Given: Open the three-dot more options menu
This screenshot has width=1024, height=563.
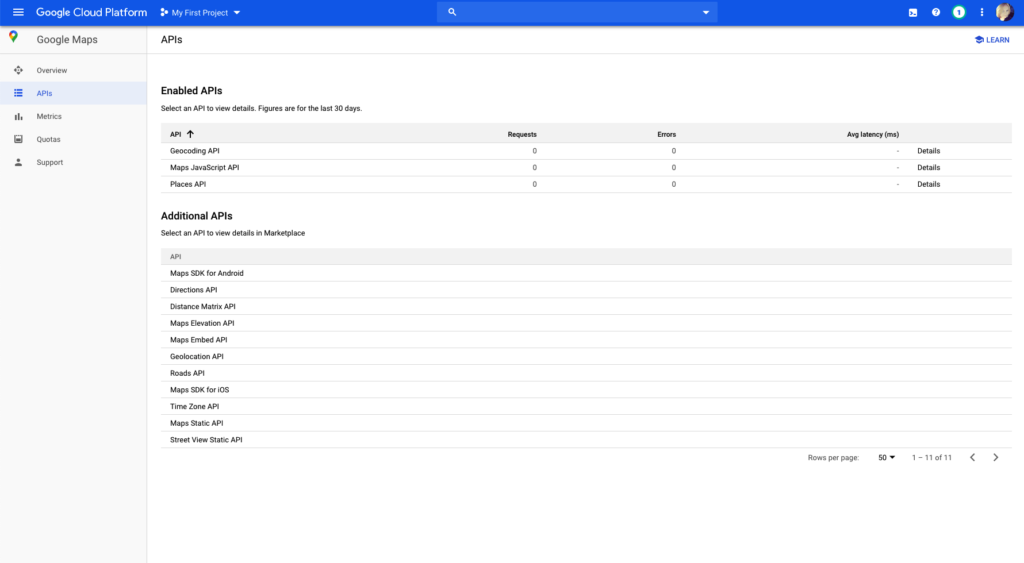Looking at the screenshot, I should (x=982, y=12).
